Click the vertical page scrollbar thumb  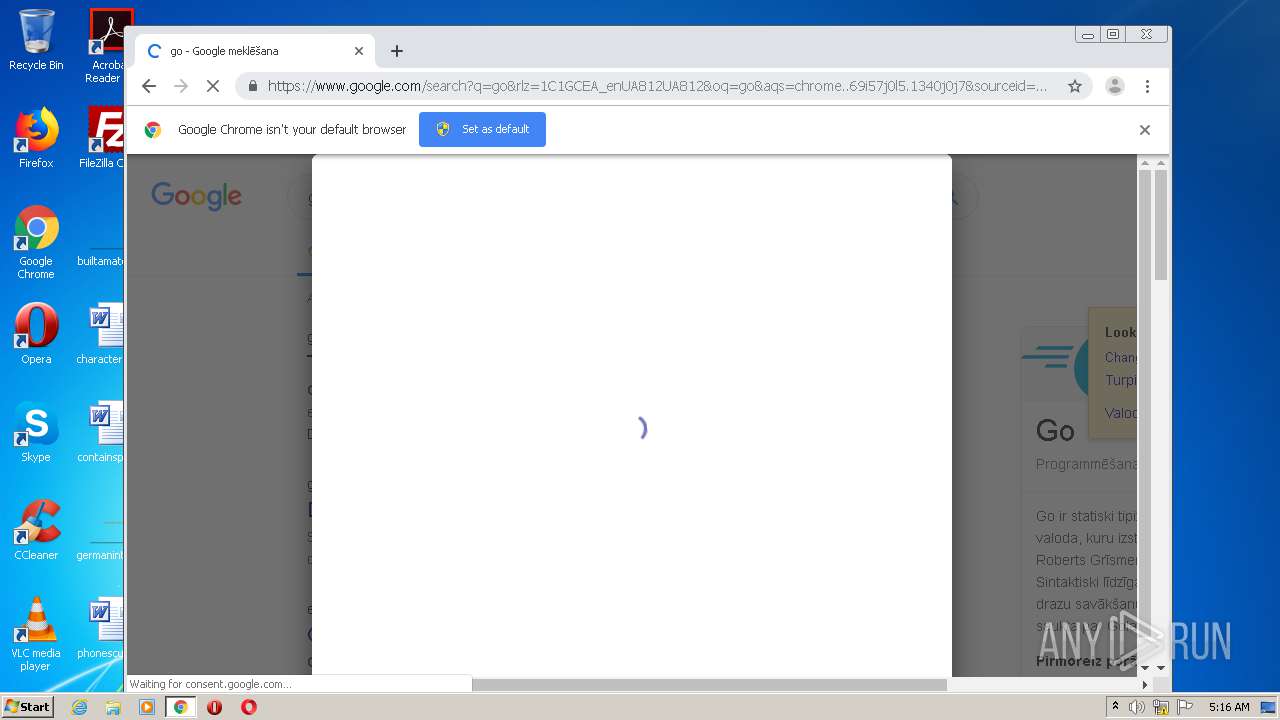[1161, 225]
